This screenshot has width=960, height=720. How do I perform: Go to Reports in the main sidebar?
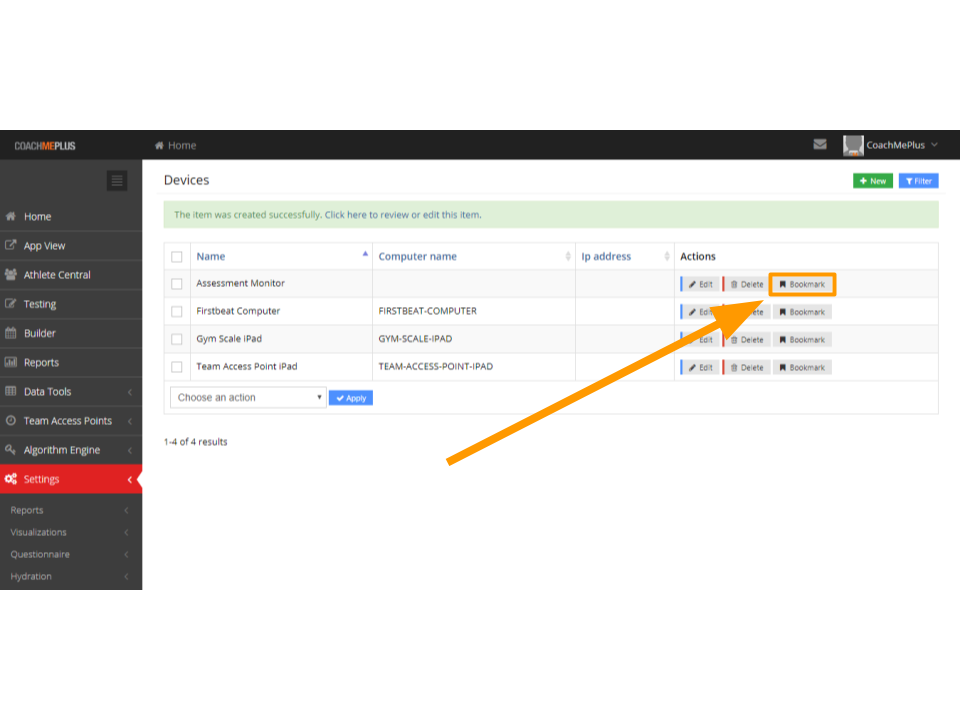pos(41,363)
